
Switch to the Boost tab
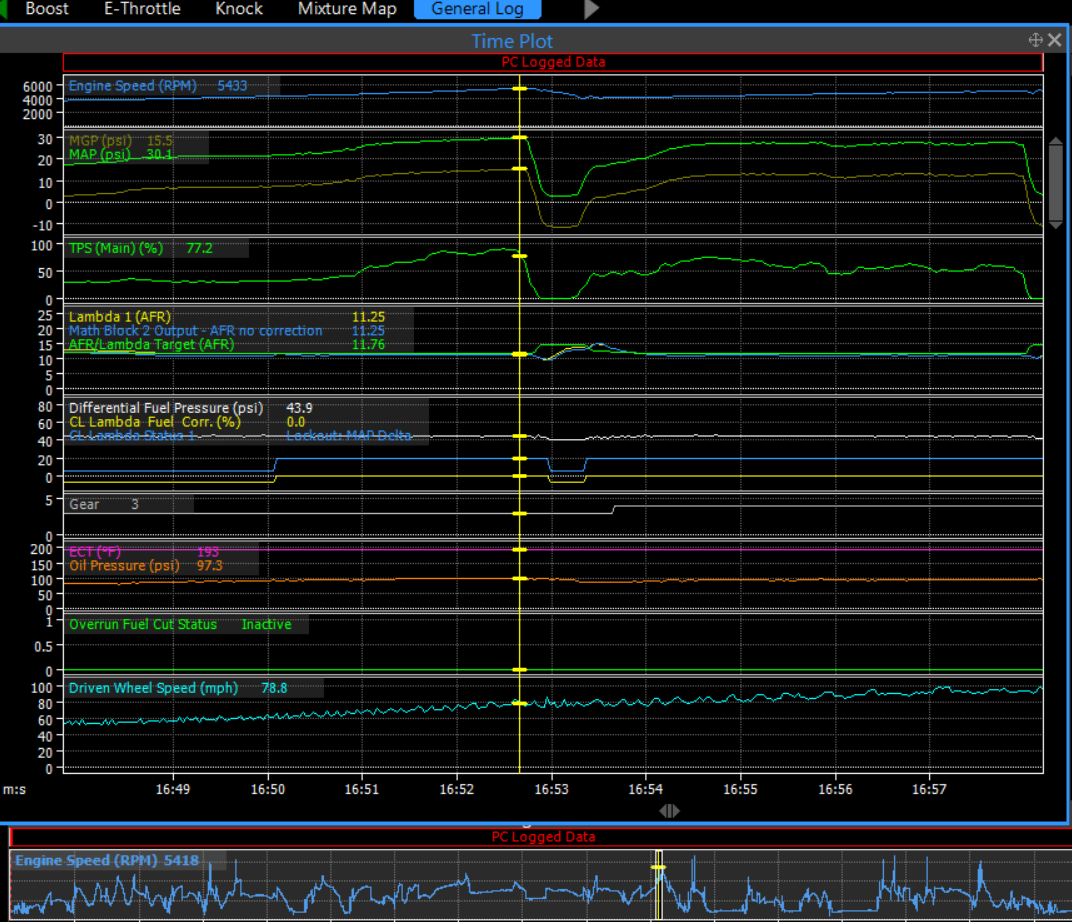(x=47, y=9)
